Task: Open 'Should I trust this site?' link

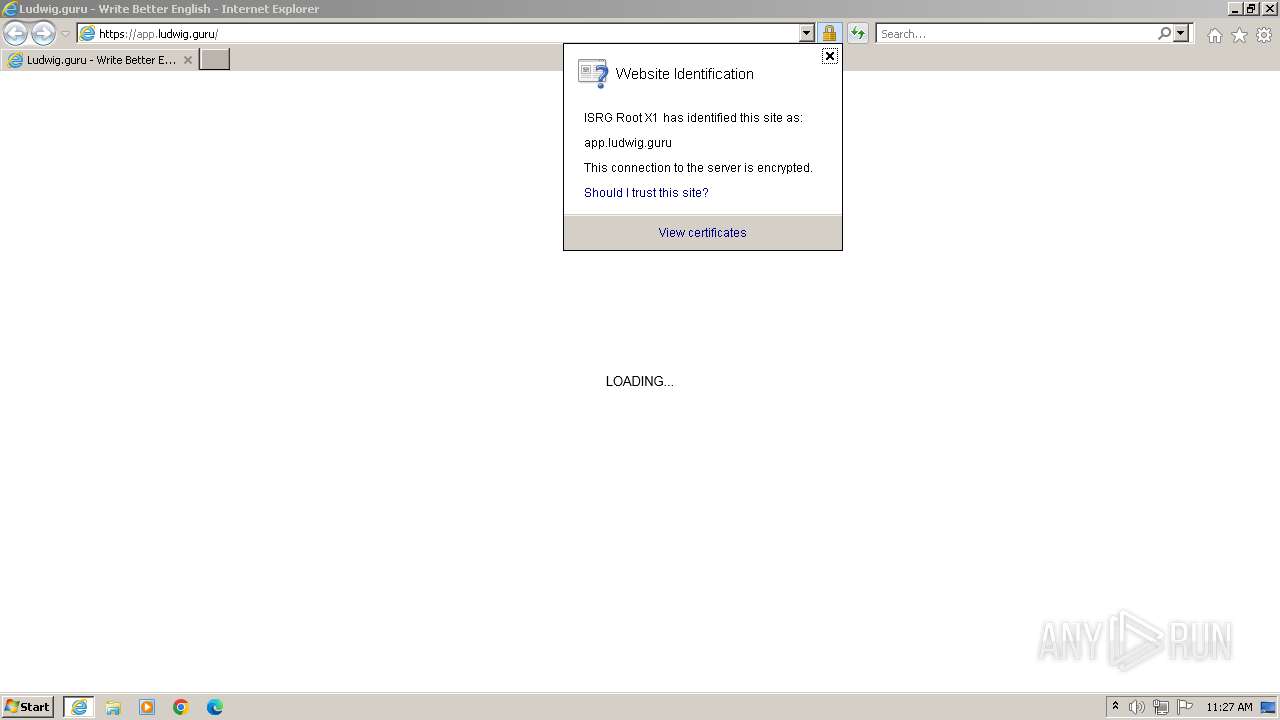Action: coord(646,193)
